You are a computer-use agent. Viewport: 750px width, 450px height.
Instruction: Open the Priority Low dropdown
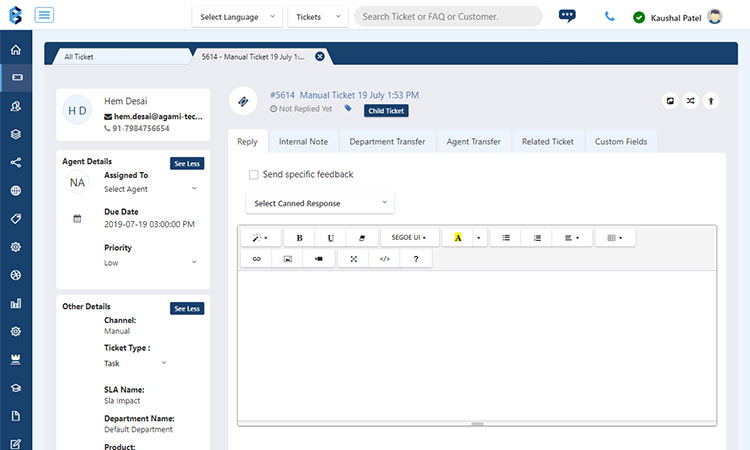click(151, 263)
